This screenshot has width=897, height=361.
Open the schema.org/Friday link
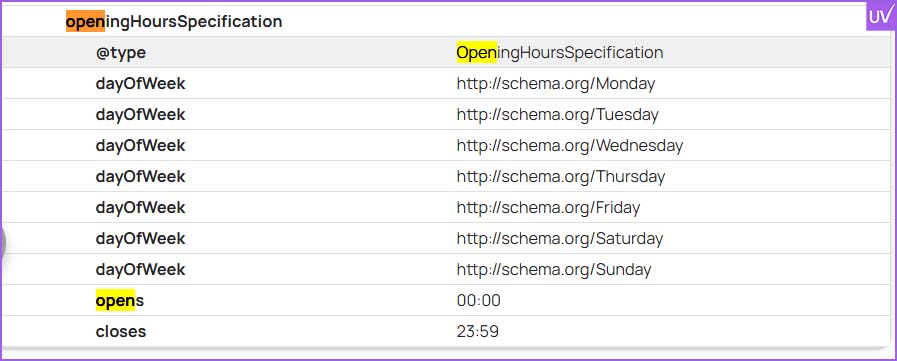(548, 207)
